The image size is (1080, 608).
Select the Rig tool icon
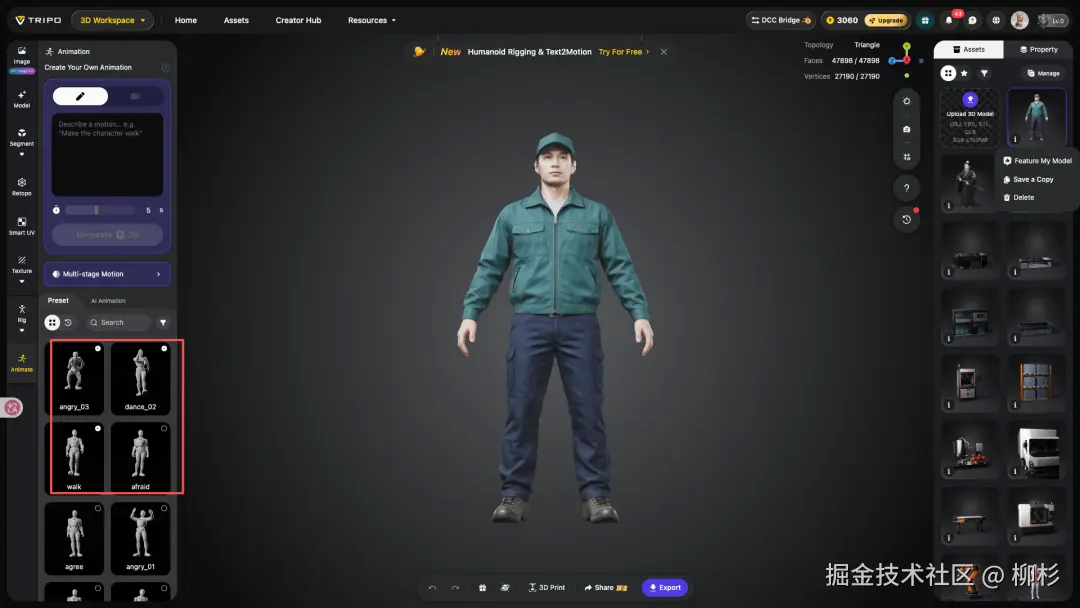pos(21,309)
